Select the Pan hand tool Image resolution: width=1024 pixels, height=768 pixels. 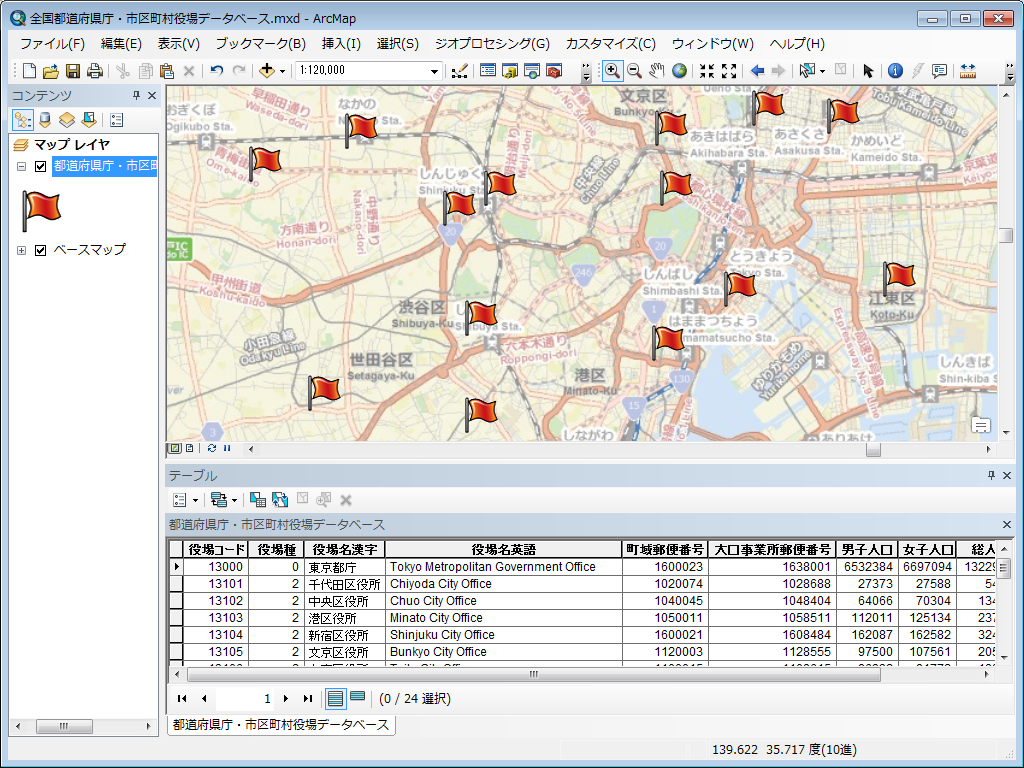[x=656, y=71]
